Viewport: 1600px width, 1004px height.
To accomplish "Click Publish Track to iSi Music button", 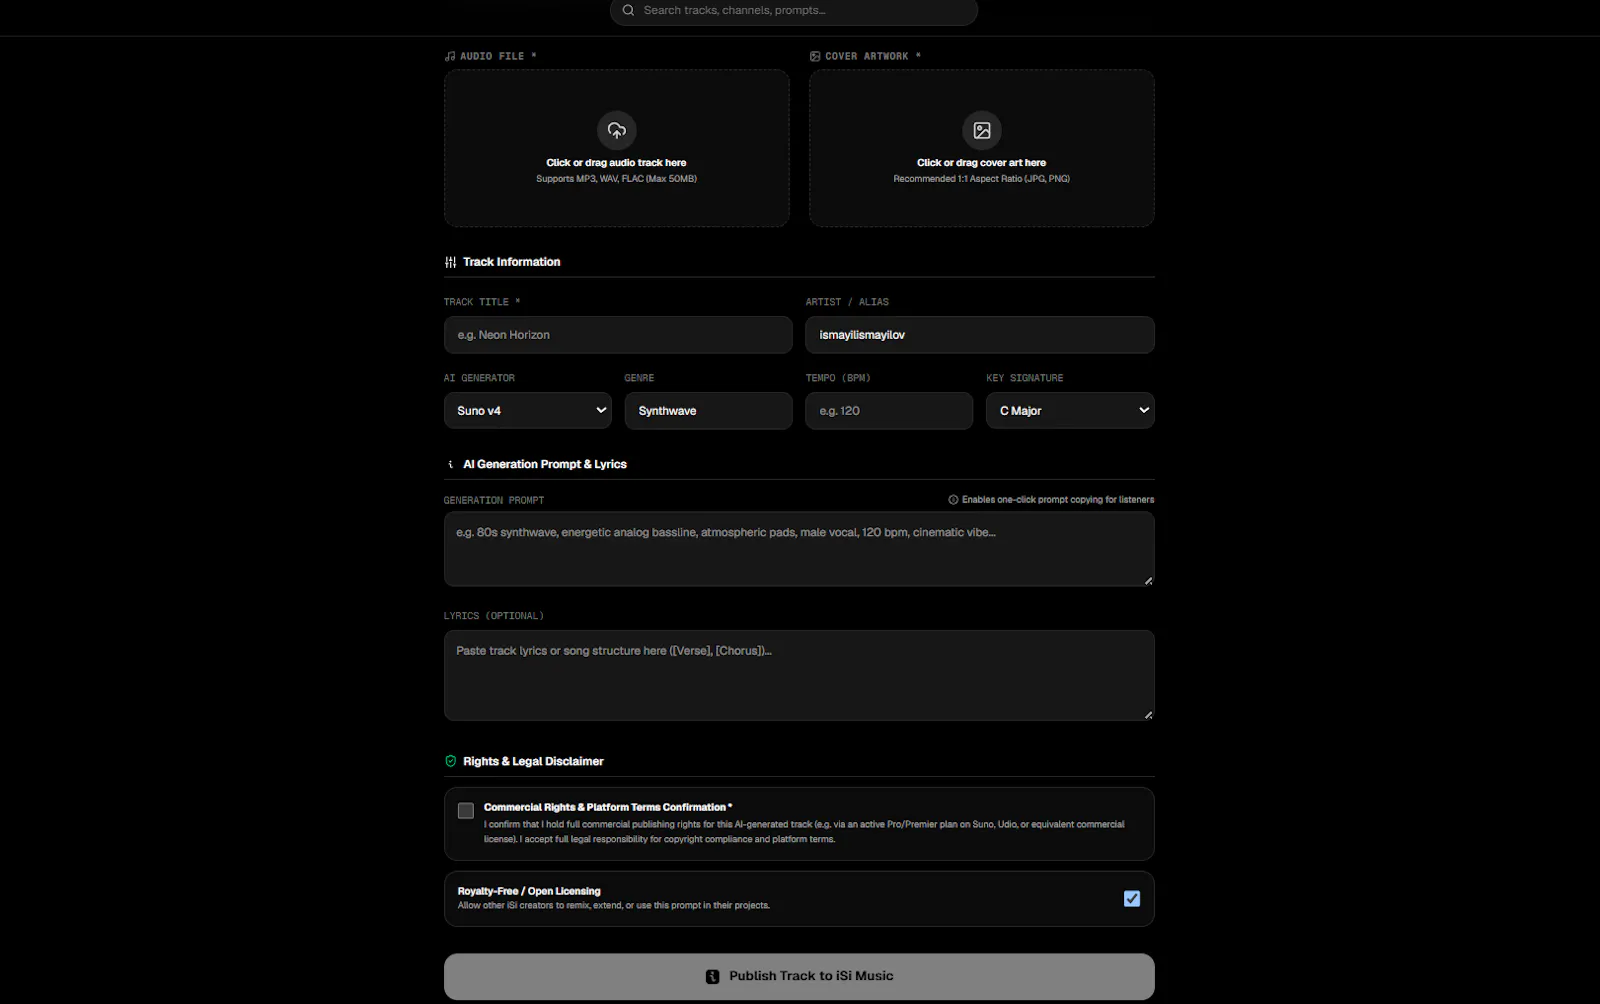I will coord(799,976).
